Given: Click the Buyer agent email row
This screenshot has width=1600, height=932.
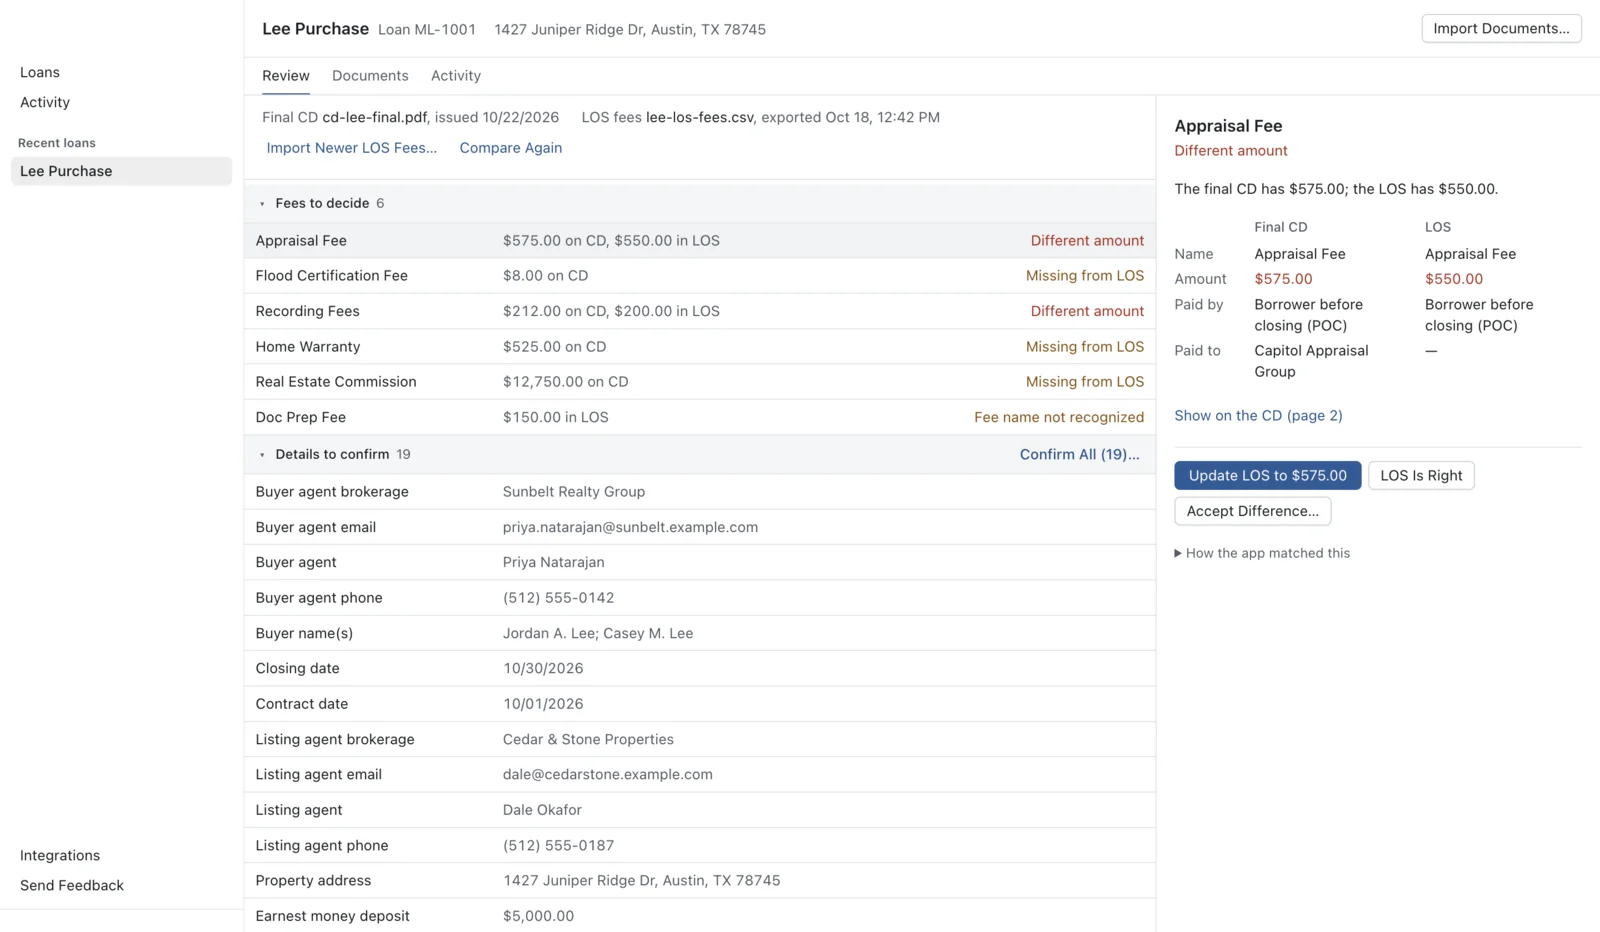Looking at the screenshot, I should 700,527.
